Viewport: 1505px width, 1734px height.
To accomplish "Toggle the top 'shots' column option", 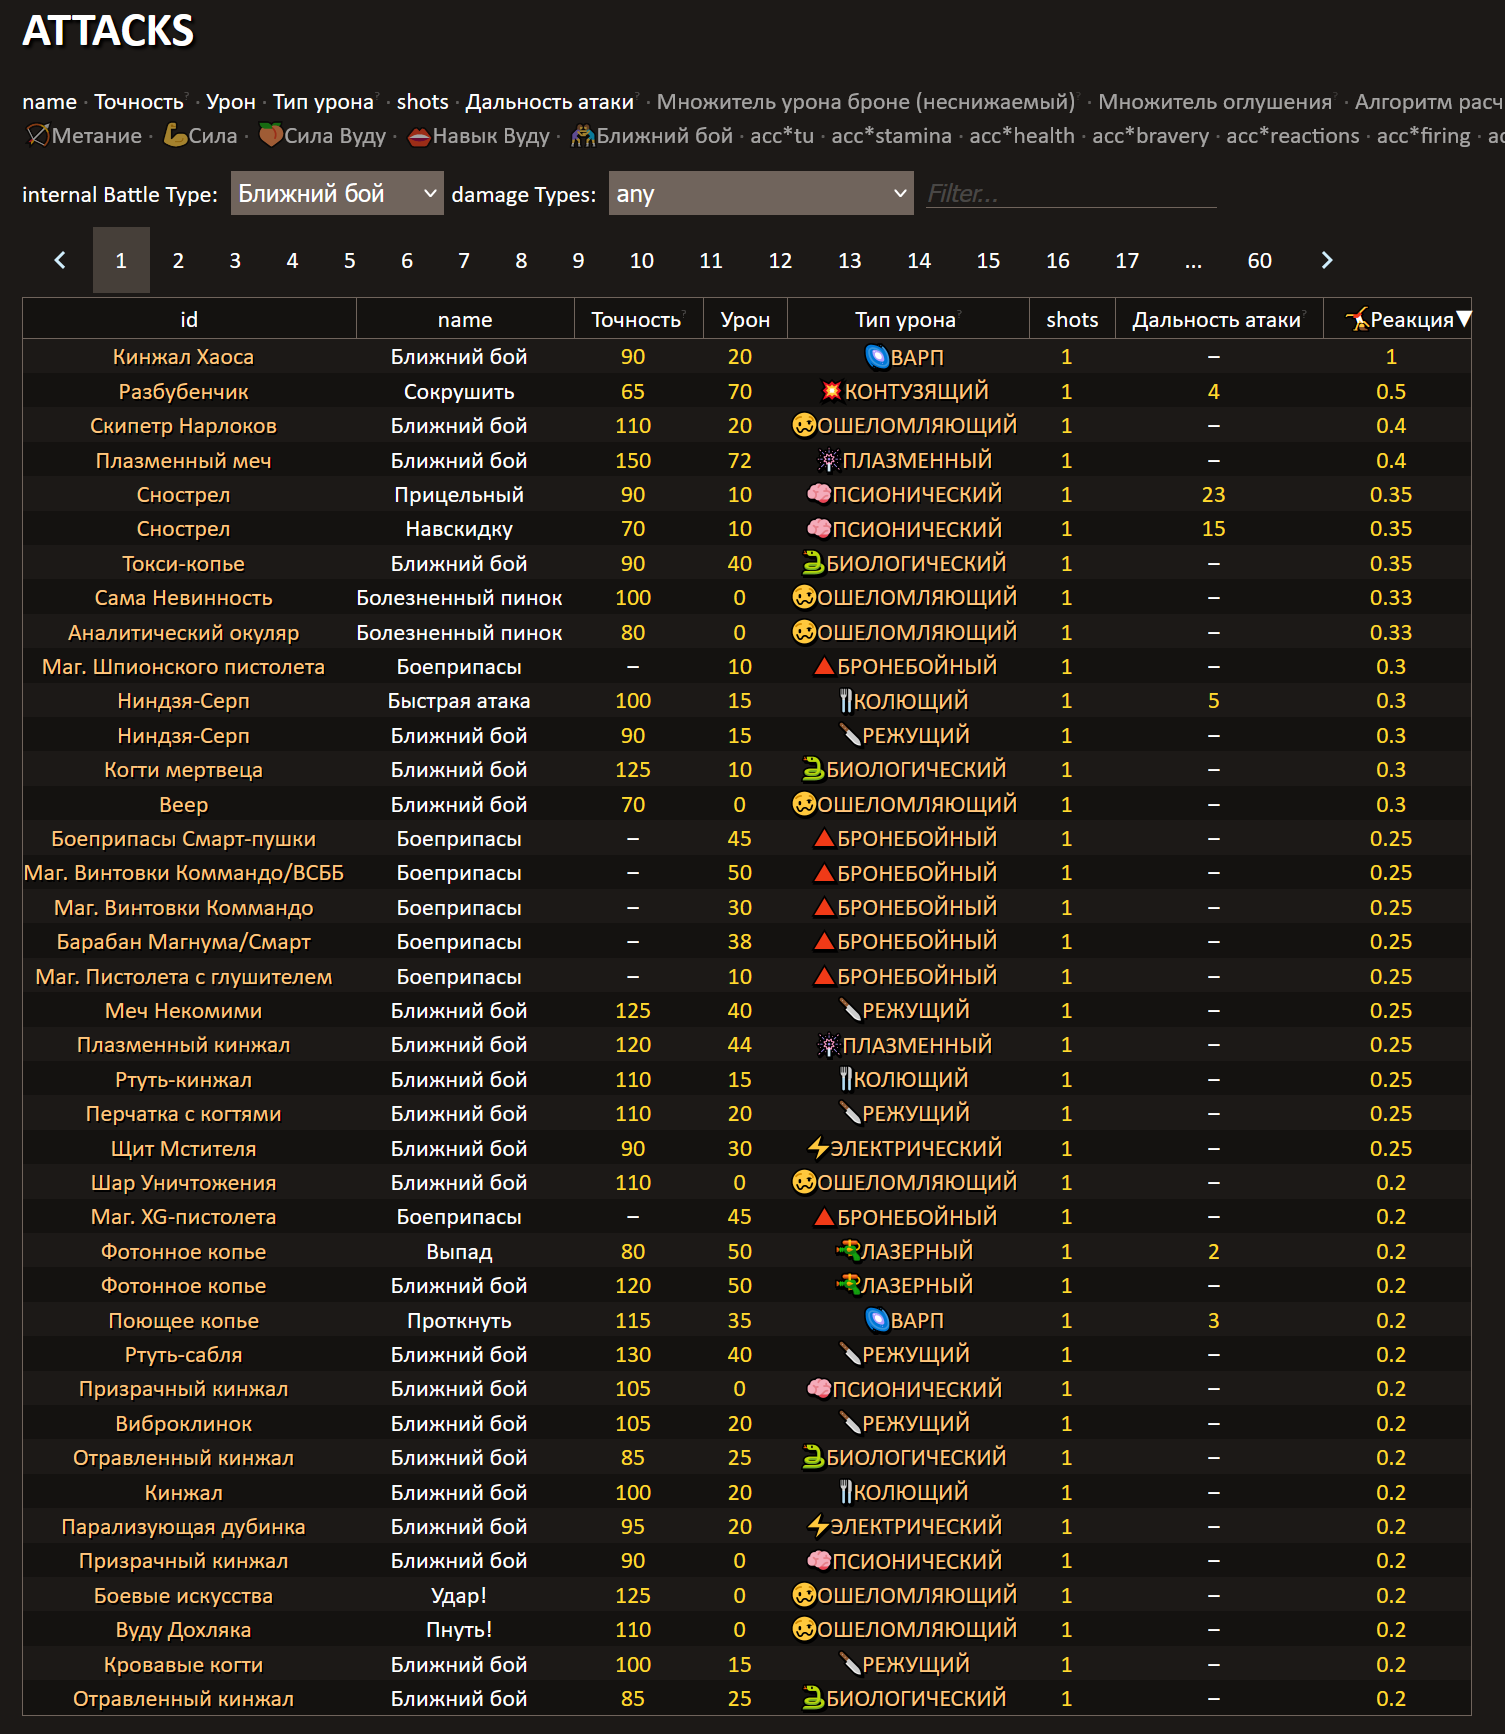I will [x=422, y=101].
